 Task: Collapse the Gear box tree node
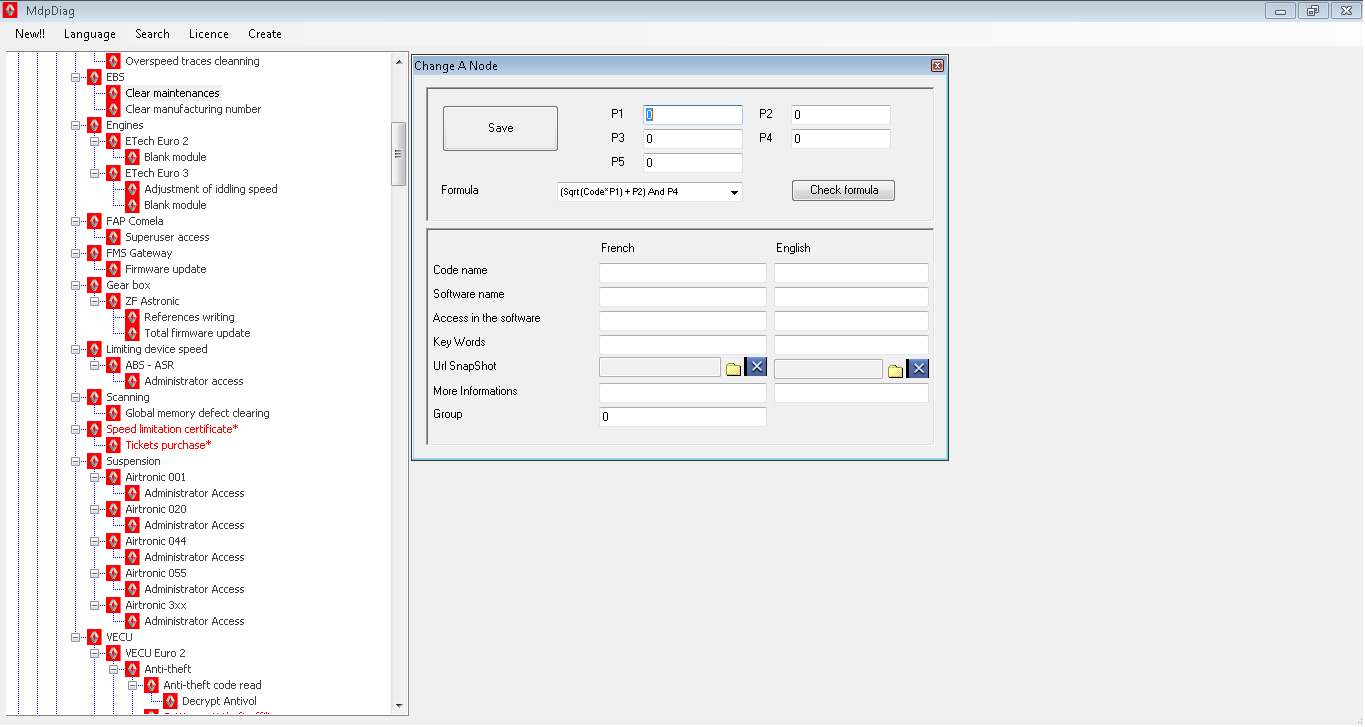click(76, 285)
